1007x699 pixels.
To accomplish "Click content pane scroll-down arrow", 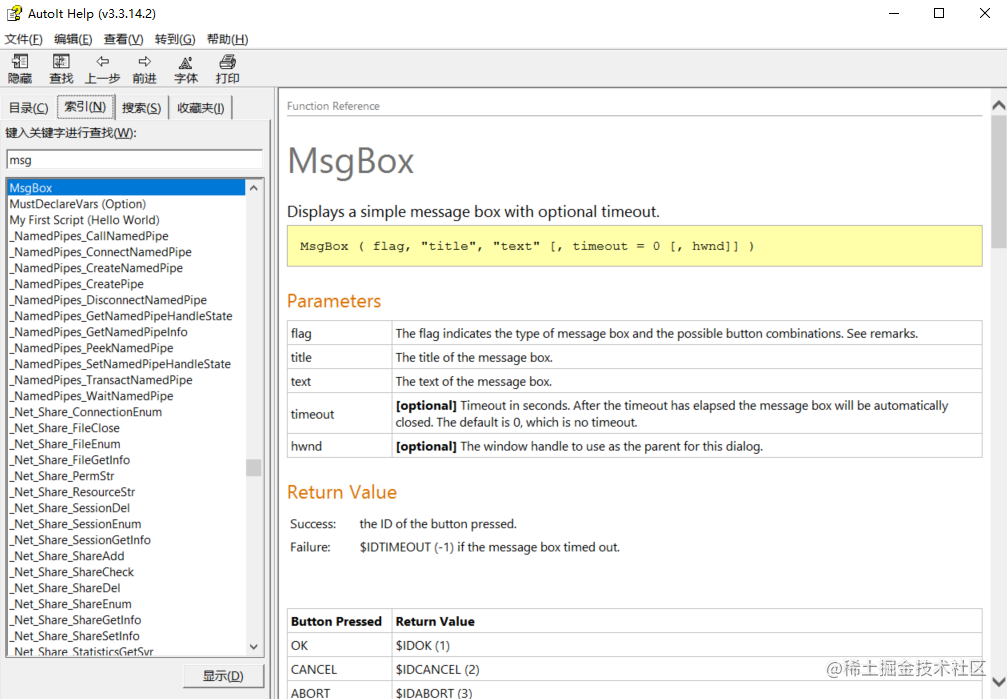I will pos(999,682).
